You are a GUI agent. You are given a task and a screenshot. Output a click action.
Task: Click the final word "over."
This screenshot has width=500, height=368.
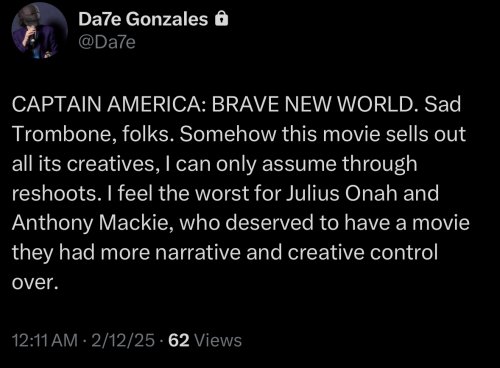point(35,282)
